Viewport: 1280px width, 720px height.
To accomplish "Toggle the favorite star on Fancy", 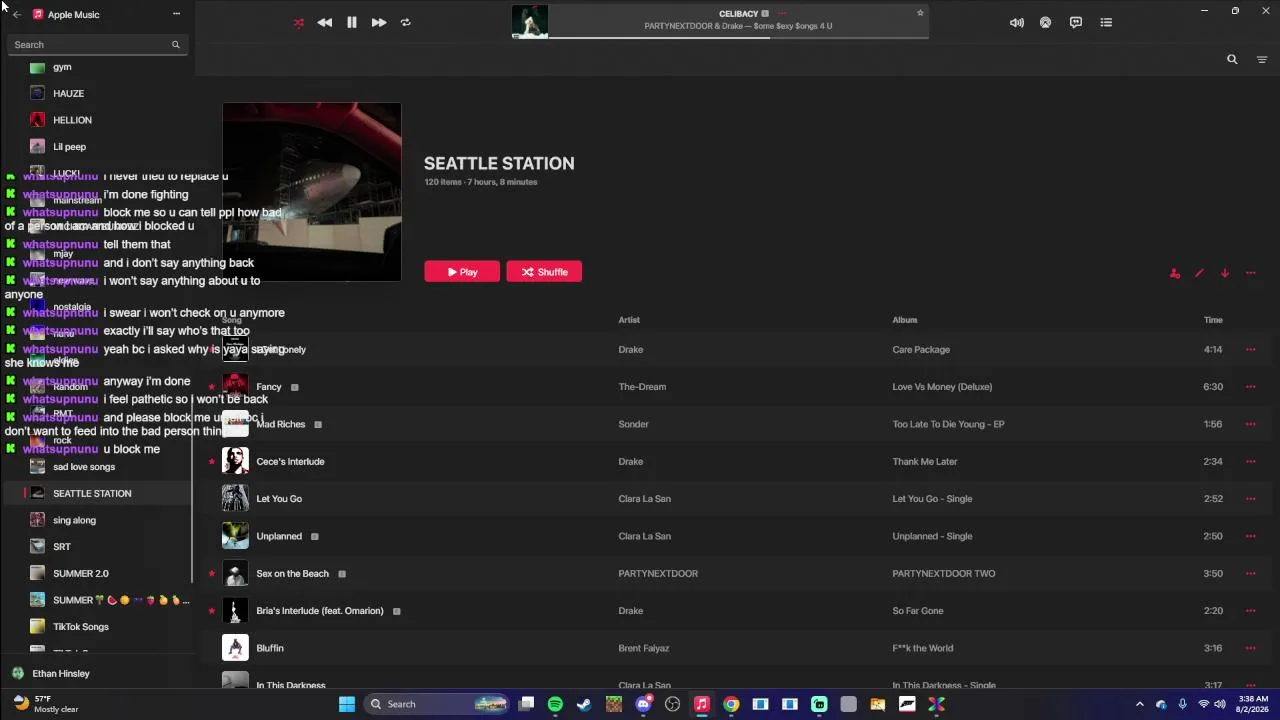I will [x=212, y=387].
